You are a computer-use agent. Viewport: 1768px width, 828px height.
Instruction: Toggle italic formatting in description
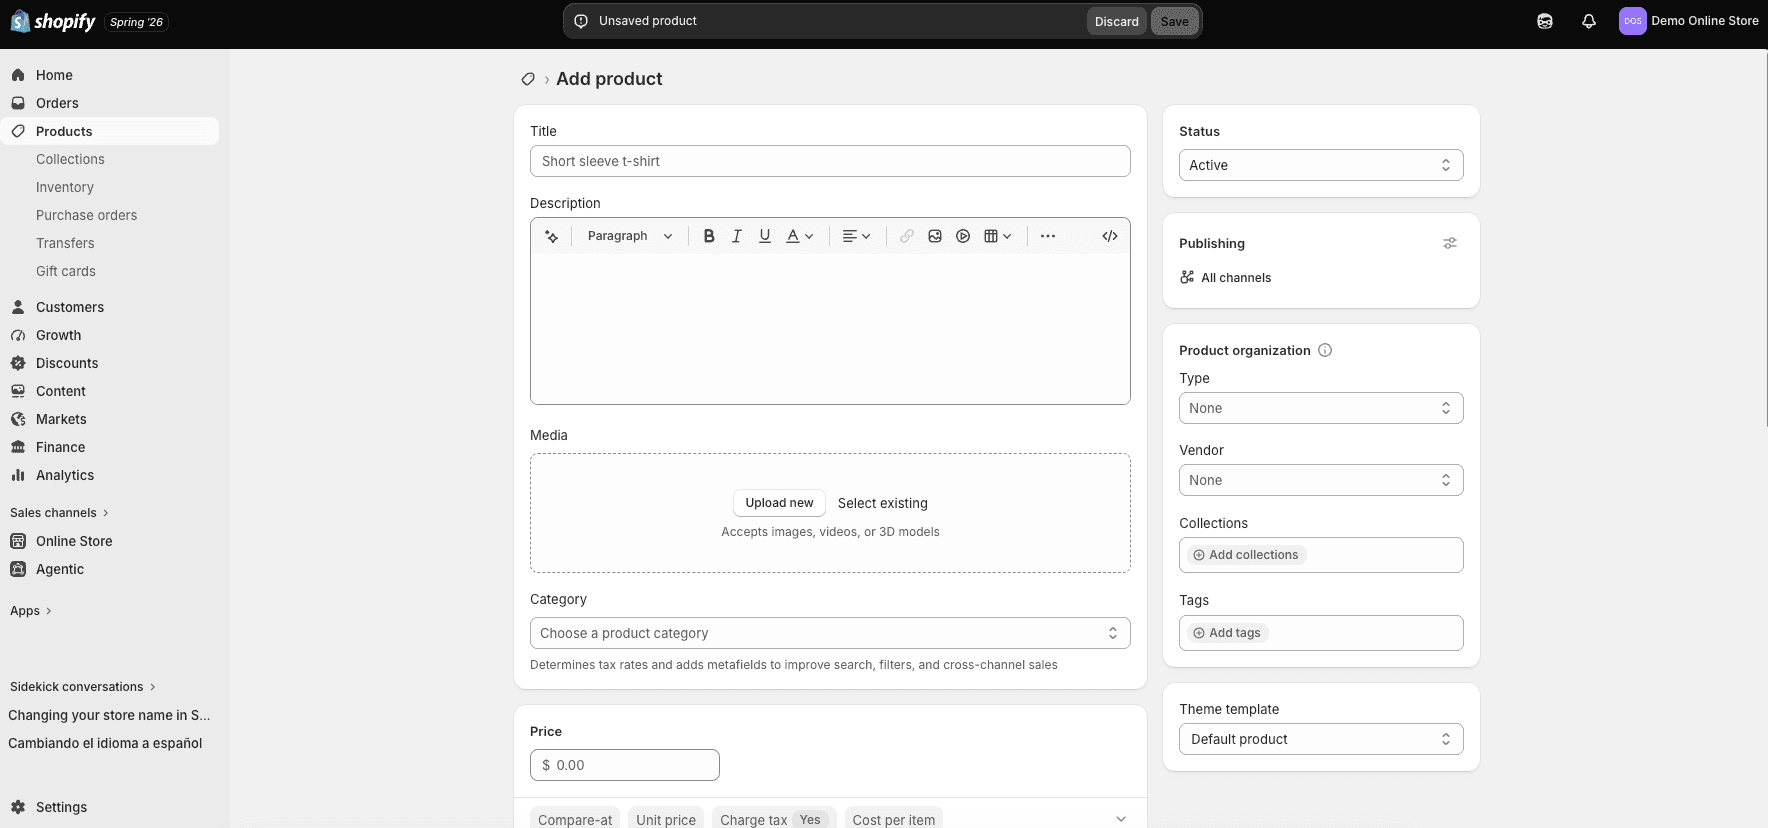coord(737,236)
